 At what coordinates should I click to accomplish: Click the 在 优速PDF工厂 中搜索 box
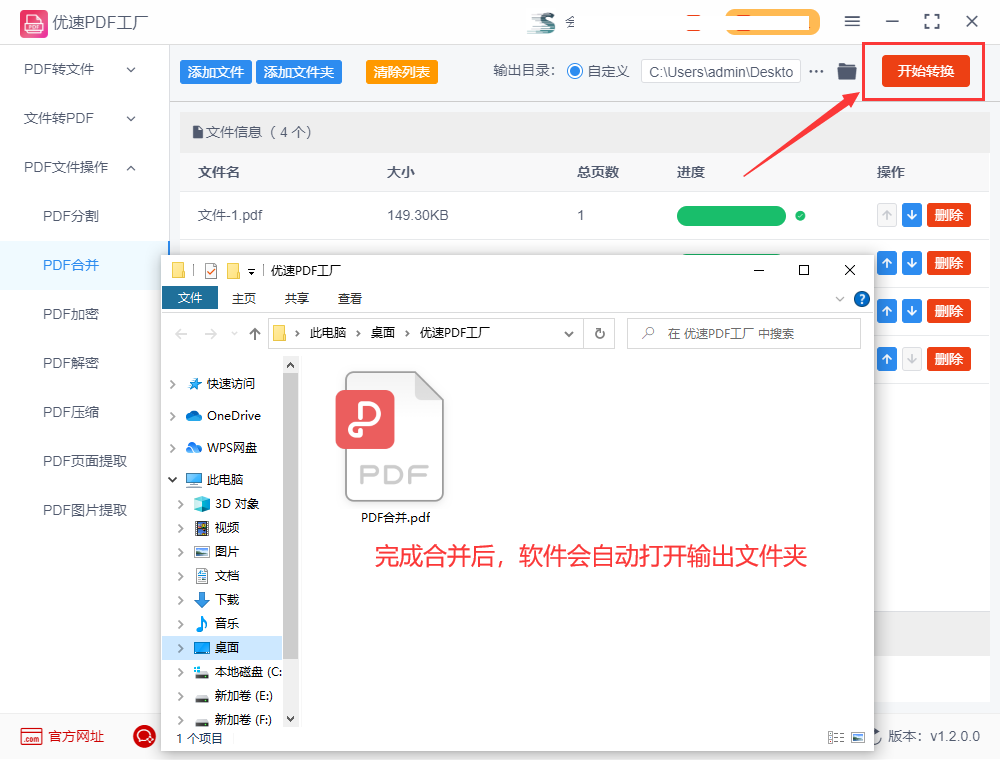pos(744,333)
